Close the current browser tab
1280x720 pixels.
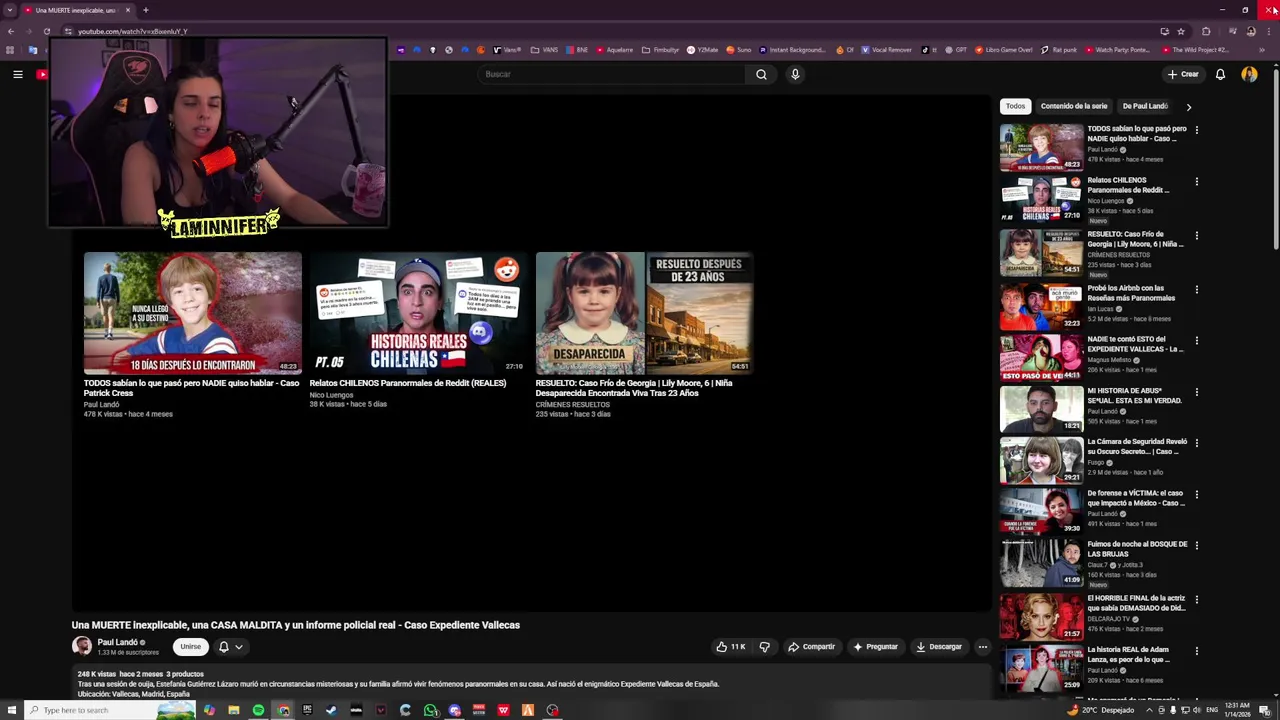point(127,10)
